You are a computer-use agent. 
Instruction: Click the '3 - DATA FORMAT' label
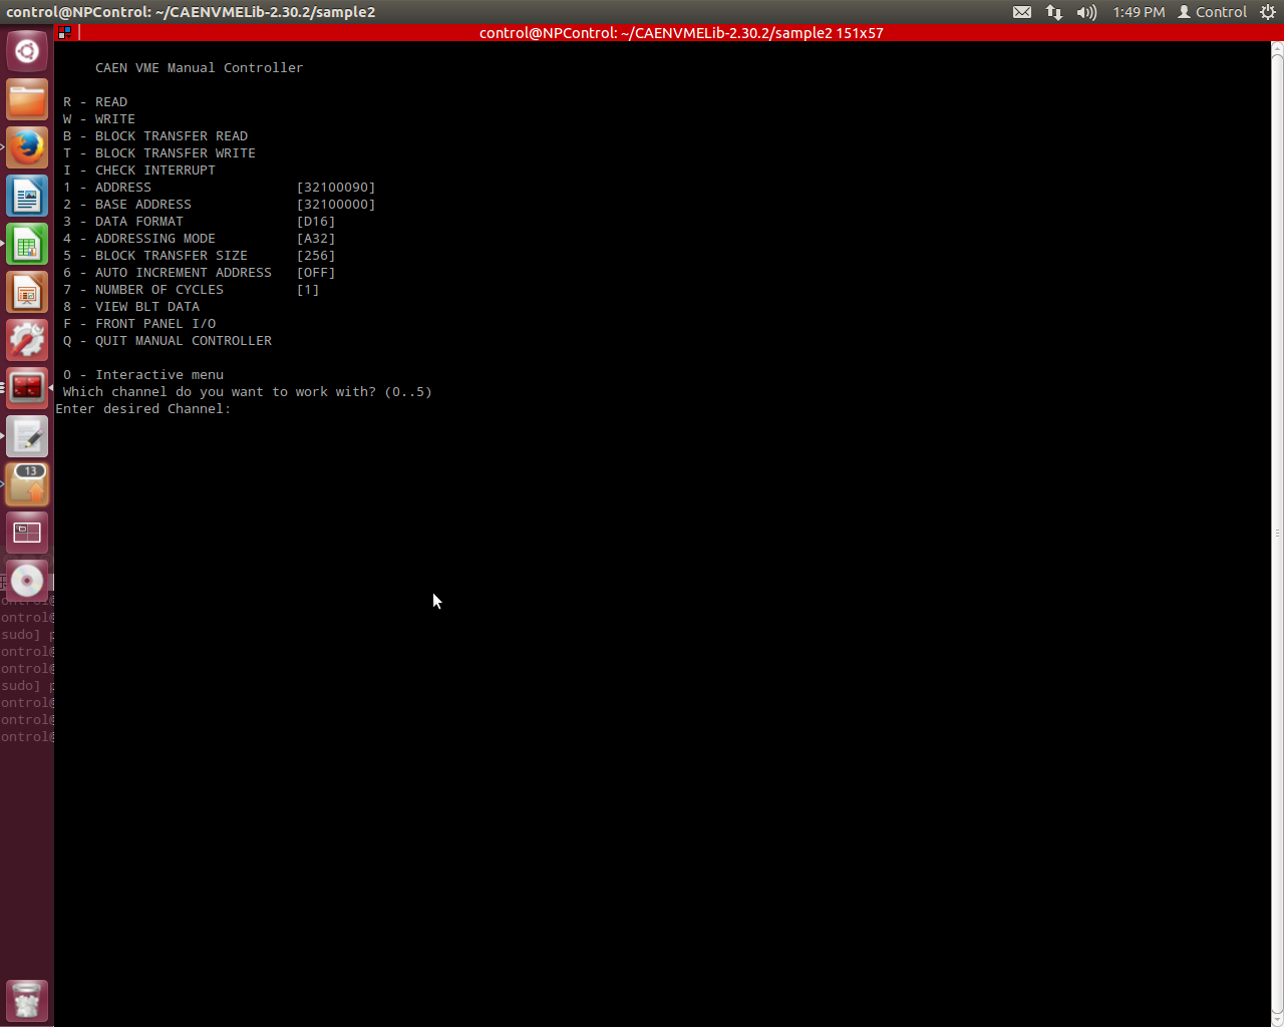[123, 221]
